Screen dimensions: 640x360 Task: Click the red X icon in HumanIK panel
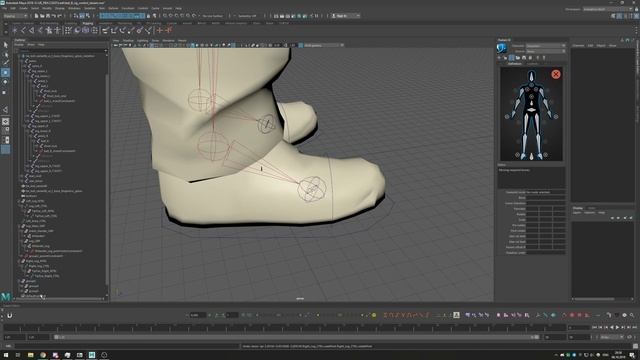556,74
